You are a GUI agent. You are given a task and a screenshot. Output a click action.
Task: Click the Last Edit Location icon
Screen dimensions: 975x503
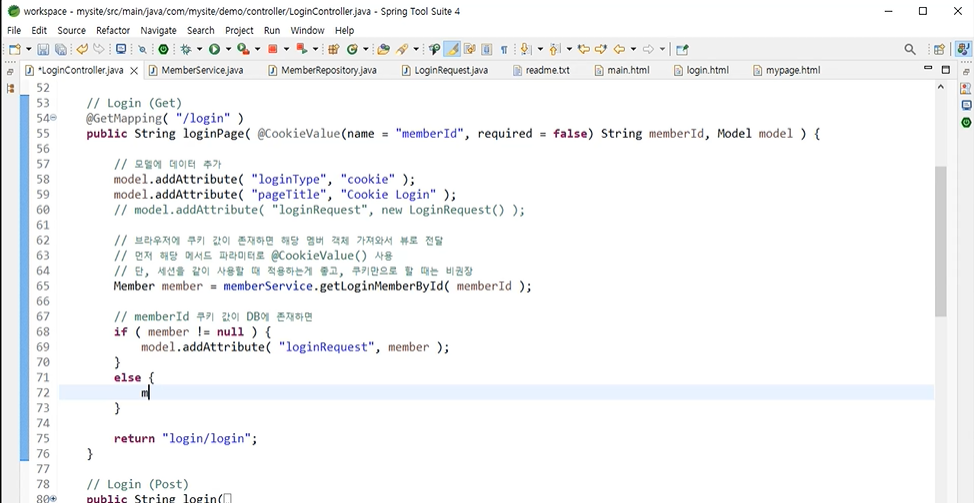click(x=583, y=49)
